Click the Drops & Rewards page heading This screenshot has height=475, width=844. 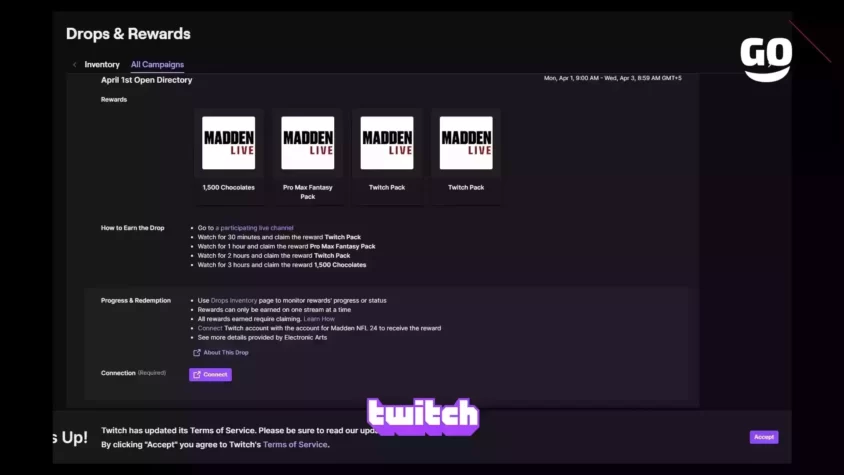click(128, 34)
